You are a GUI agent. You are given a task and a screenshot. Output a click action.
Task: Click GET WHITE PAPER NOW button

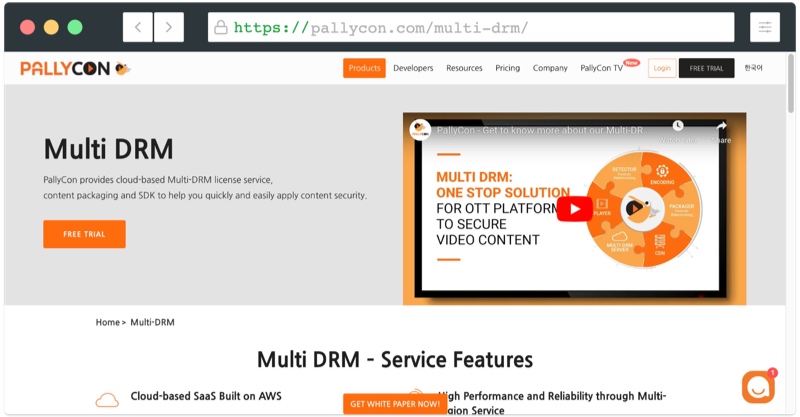[395, 404]
